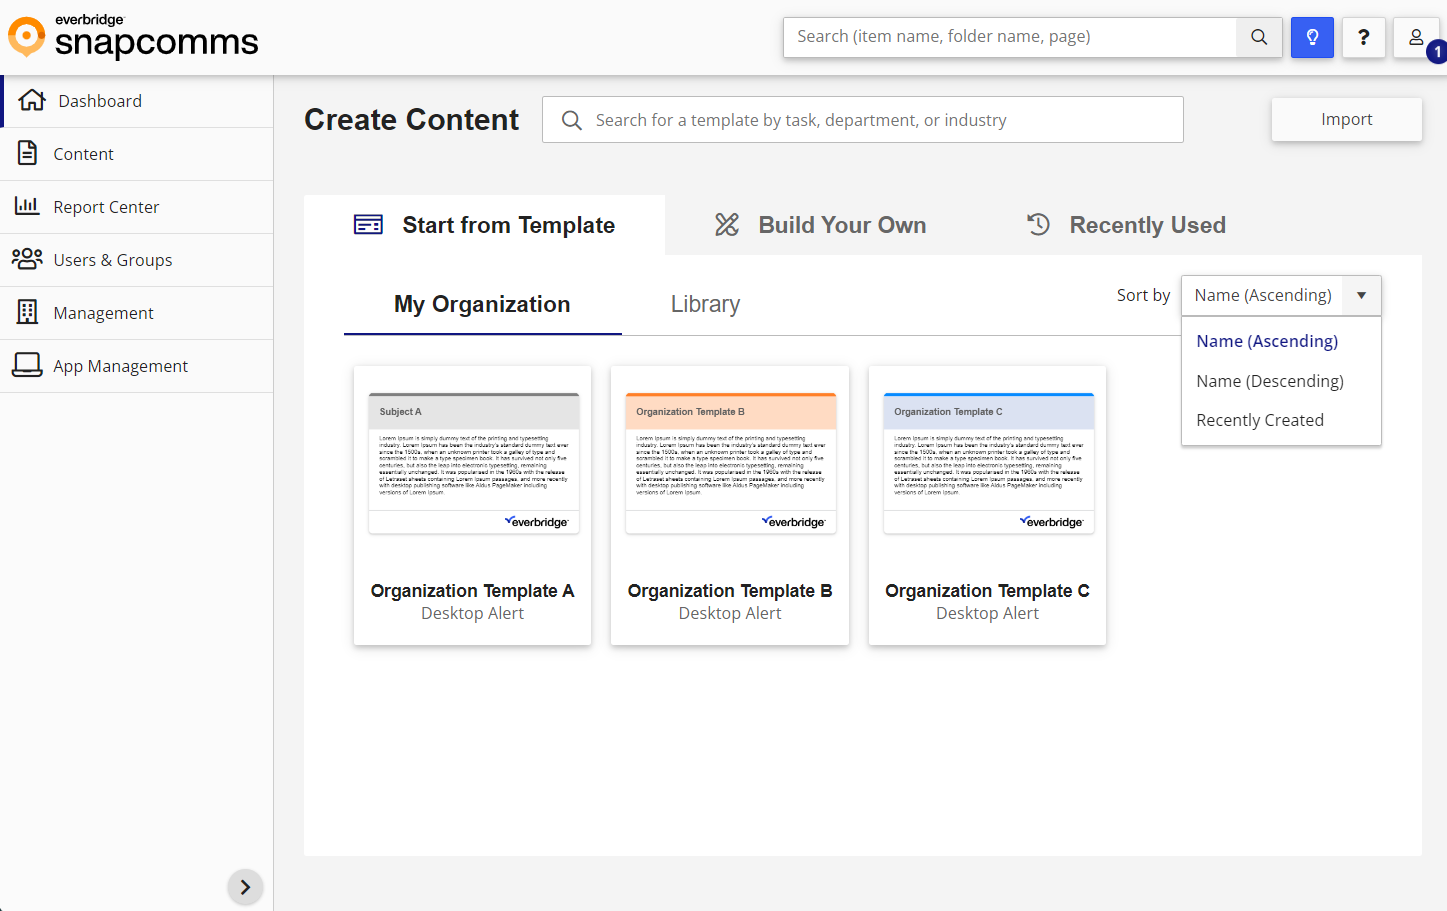Open the Organization Template A thumbnail
Screen dimensions: 1447x911
pyautogui.click(x=474, y=463)
